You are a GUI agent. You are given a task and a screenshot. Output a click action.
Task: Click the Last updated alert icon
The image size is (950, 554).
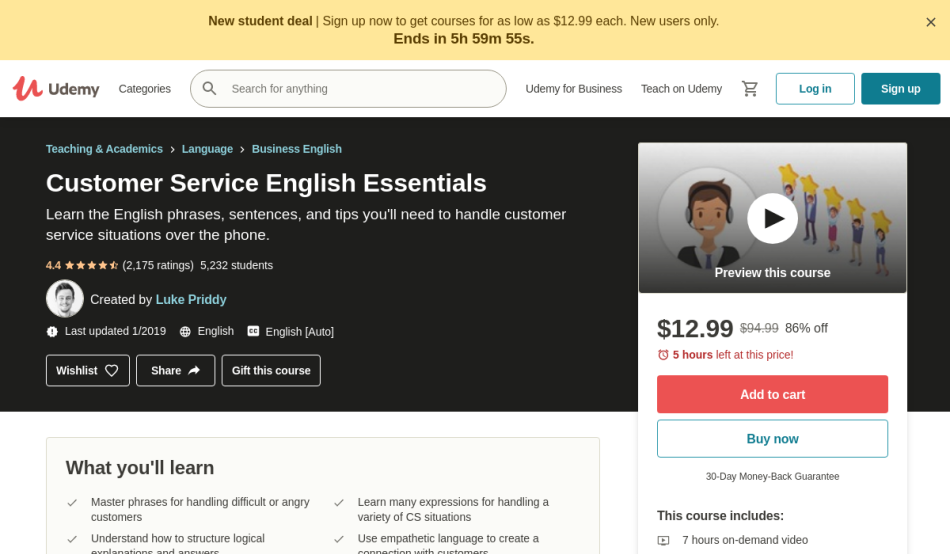[x=52, y=332]
